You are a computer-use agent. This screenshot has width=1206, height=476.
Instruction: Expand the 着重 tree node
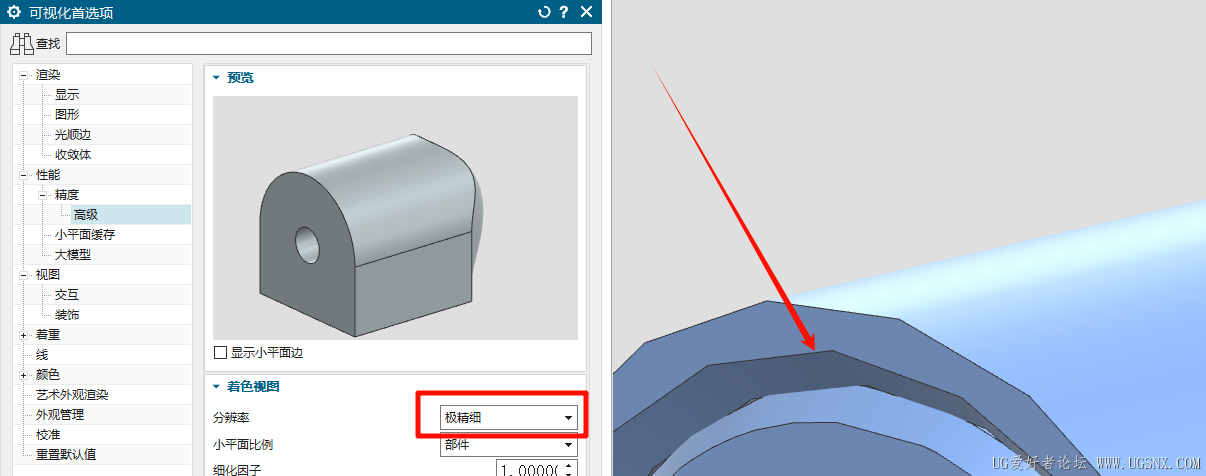click(x=24, y=334)
